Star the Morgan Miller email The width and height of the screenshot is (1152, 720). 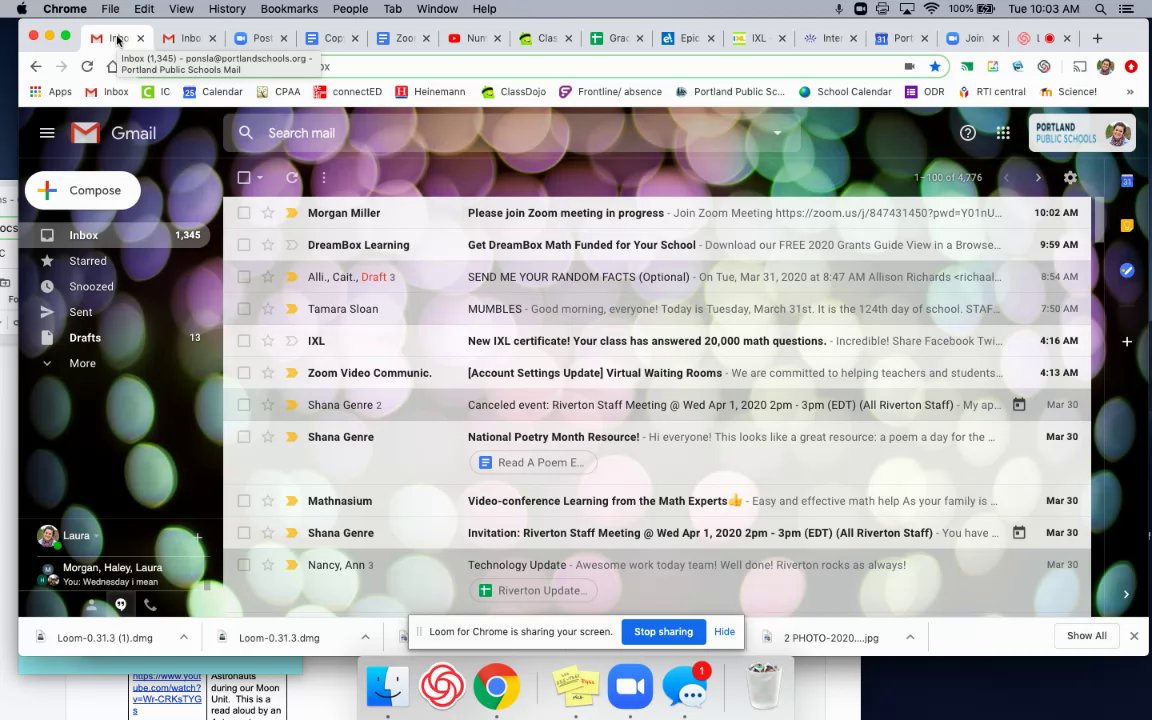(x=268, y=213)
